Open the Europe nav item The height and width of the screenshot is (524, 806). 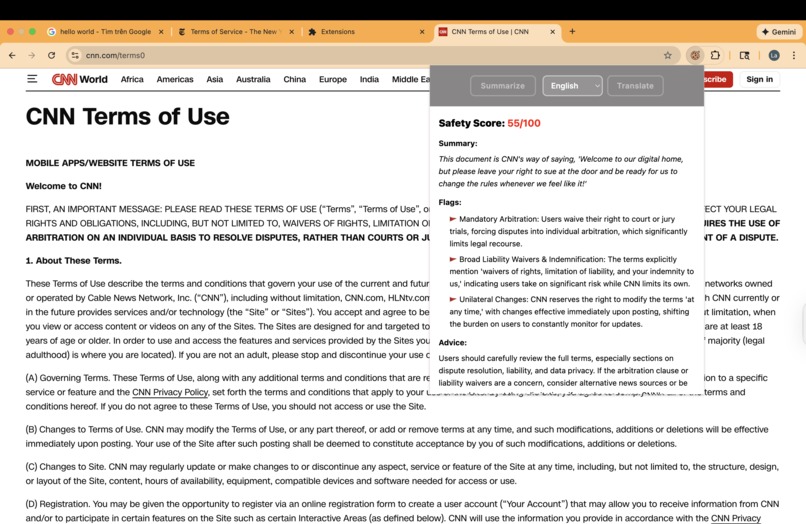pos(333,79)
